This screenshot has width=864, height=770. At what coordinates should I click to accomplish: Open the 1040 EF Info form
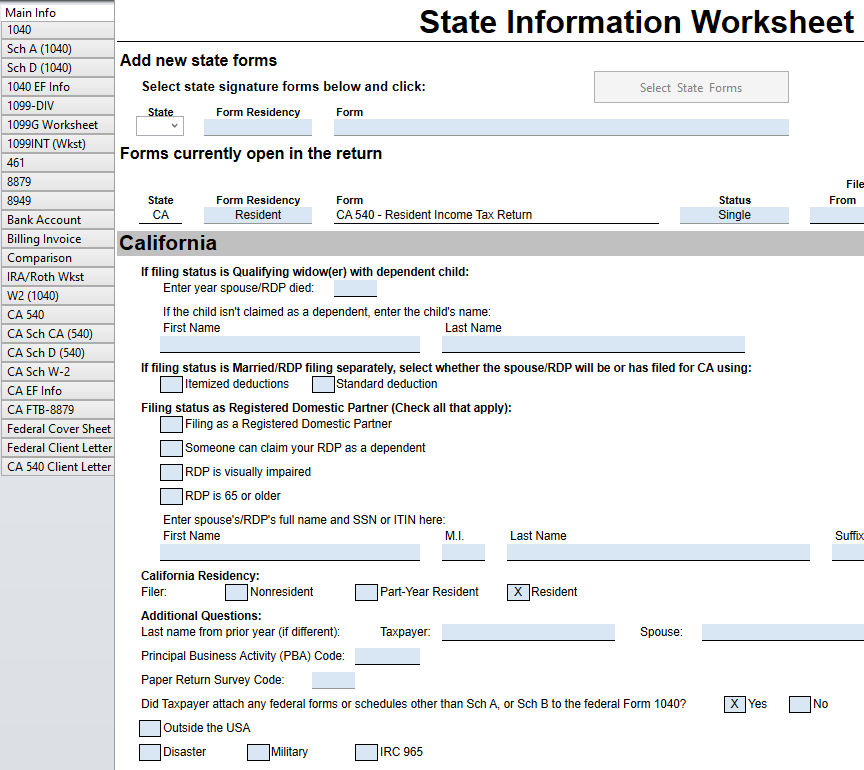[x=57, y=87]
